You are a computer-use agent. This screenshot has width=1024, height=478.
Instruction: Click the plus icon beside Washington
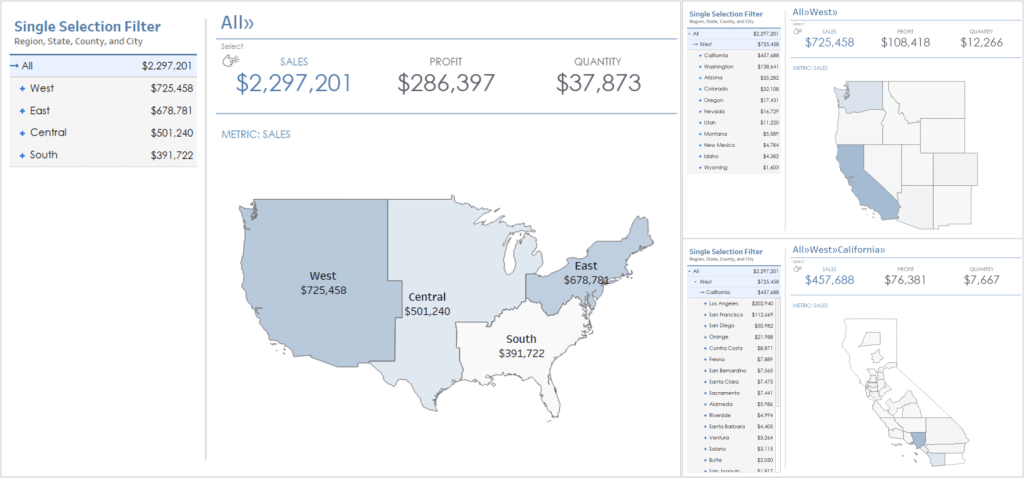[698, 66]
